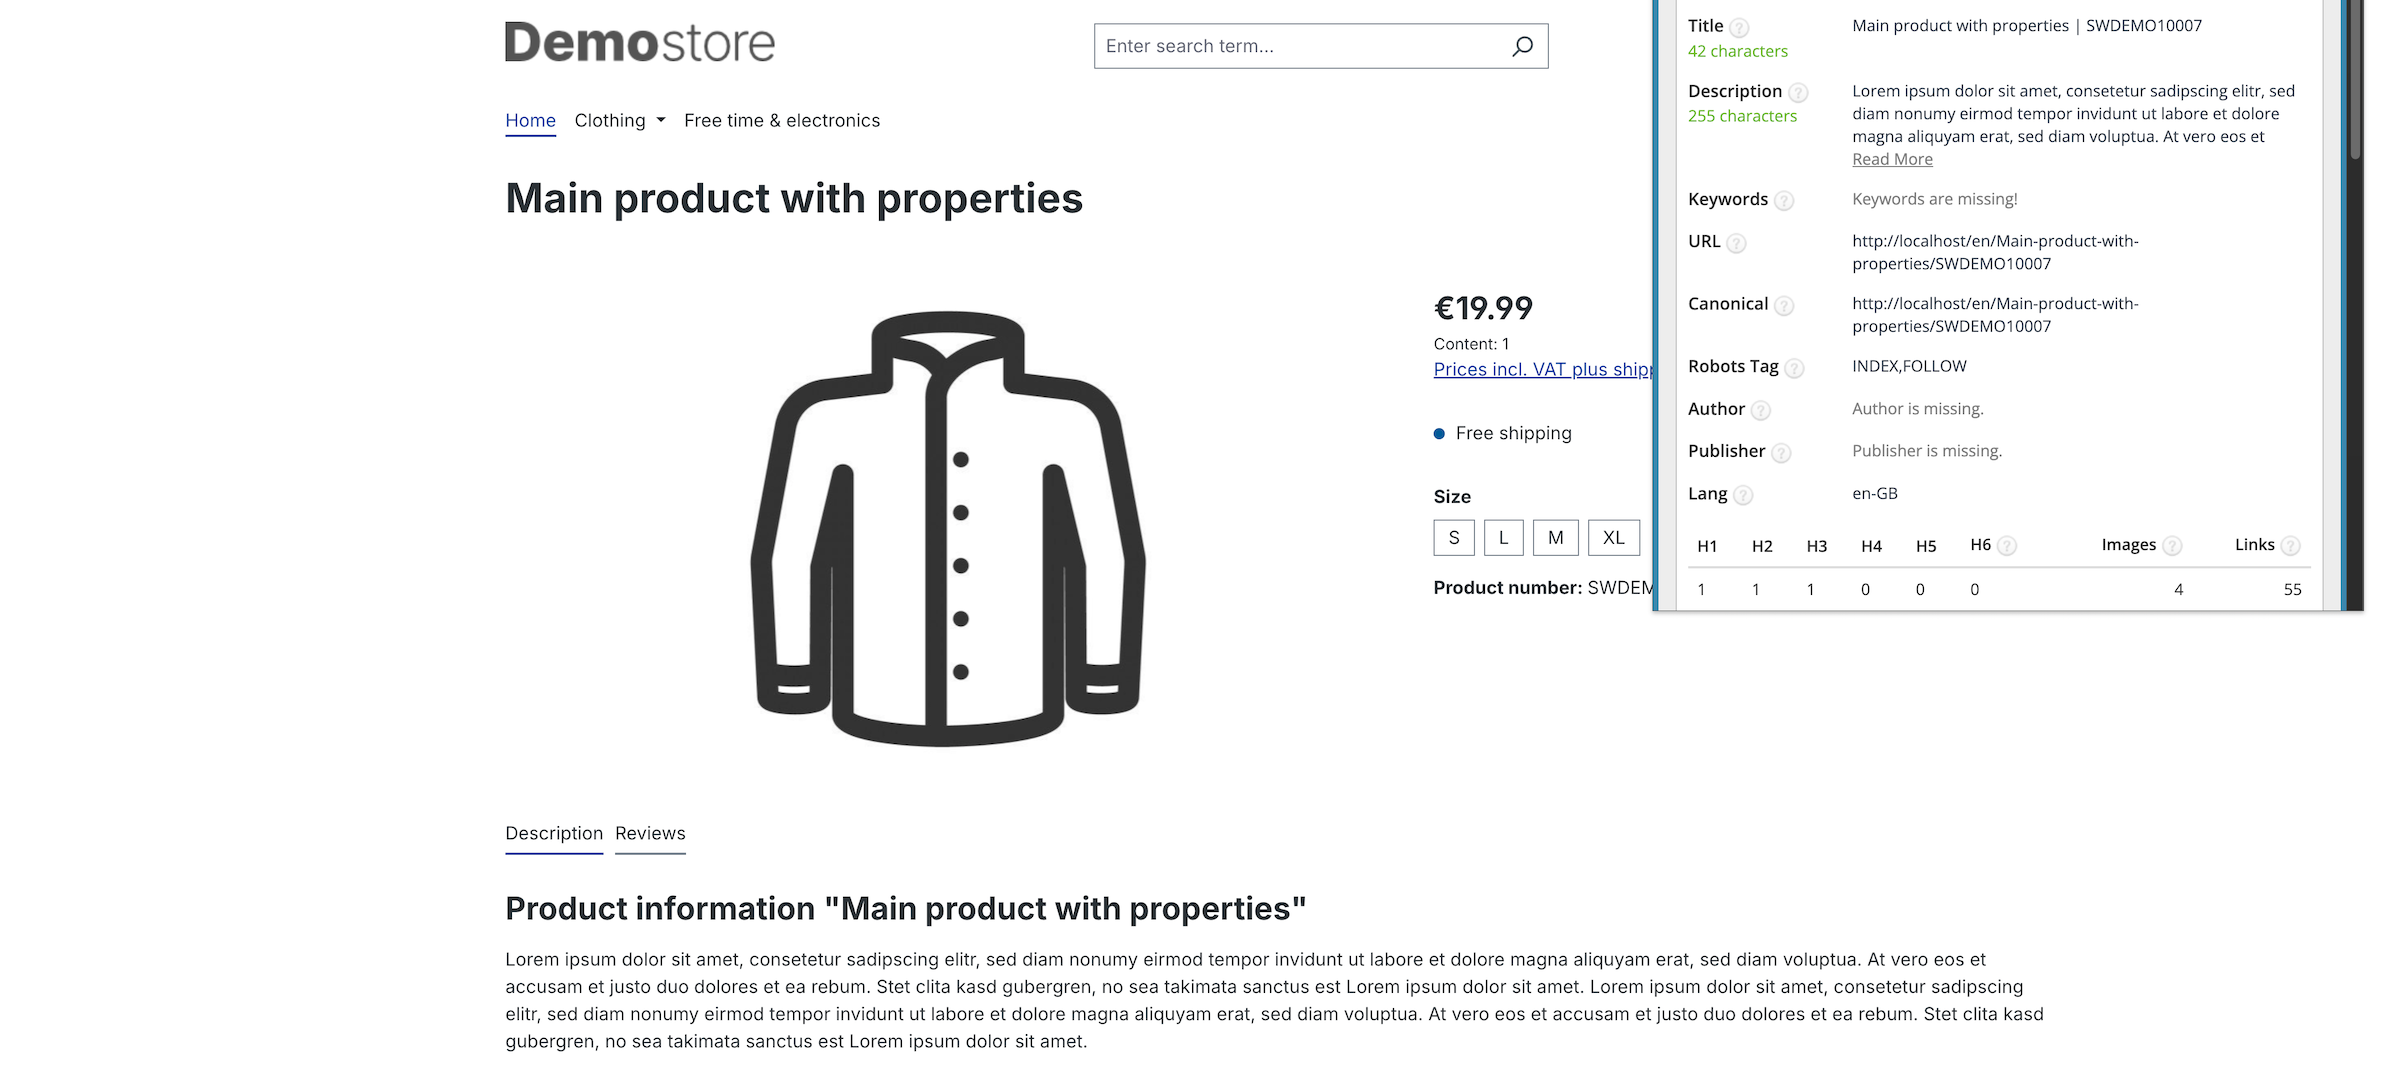Show the URL help tooltip icon
The width and height of the screenshot is (2393, 1080).
(1737, 243)
